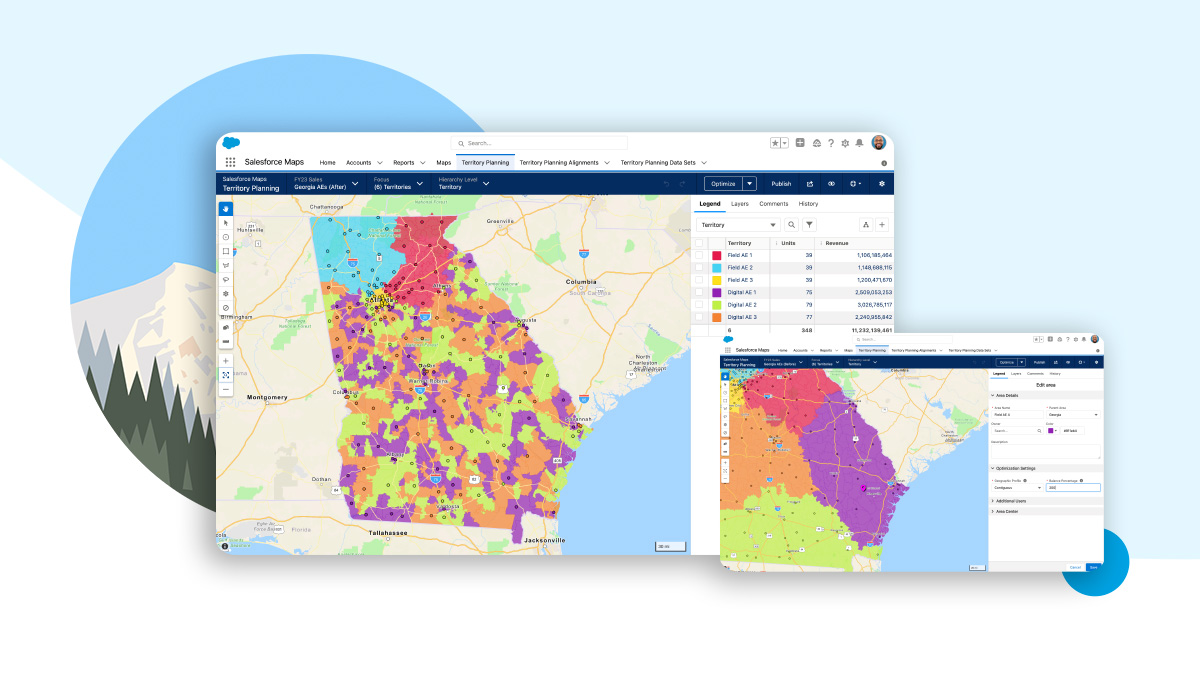The height and width of the screenshot is (675, 1200).
Task: Open the Reports tab chevron in large window
Action: (423, 162)
